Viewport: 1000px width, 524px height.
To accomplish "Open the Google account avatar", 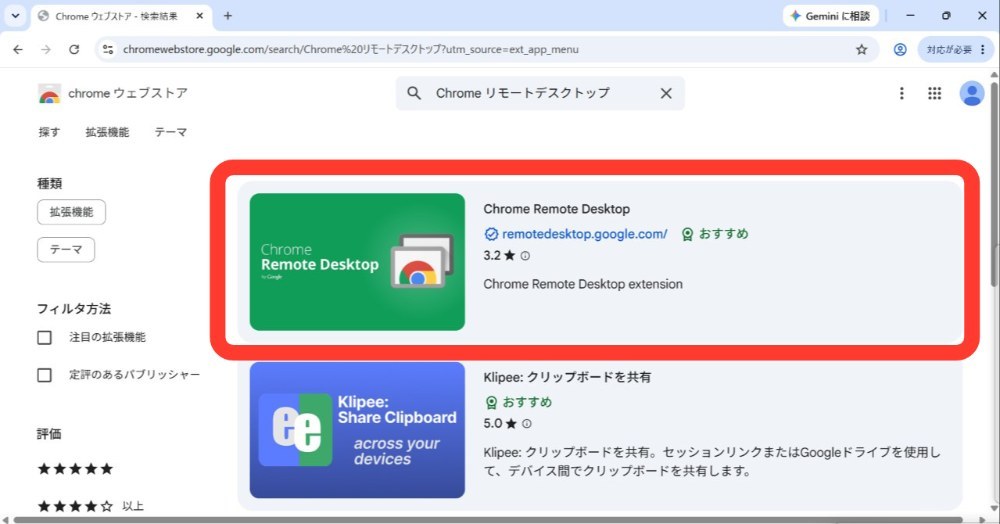I will click(972, 94).
